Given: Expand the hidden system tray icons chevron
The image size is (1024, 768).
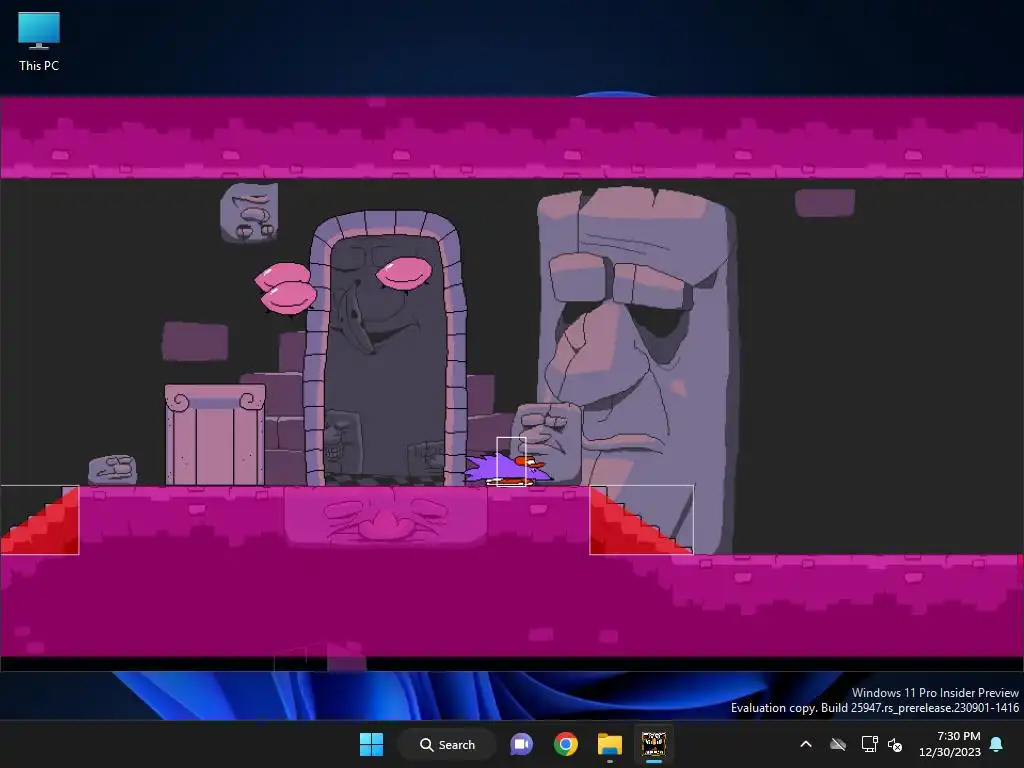Looking at the screenshot, I should tap(806, 744).
